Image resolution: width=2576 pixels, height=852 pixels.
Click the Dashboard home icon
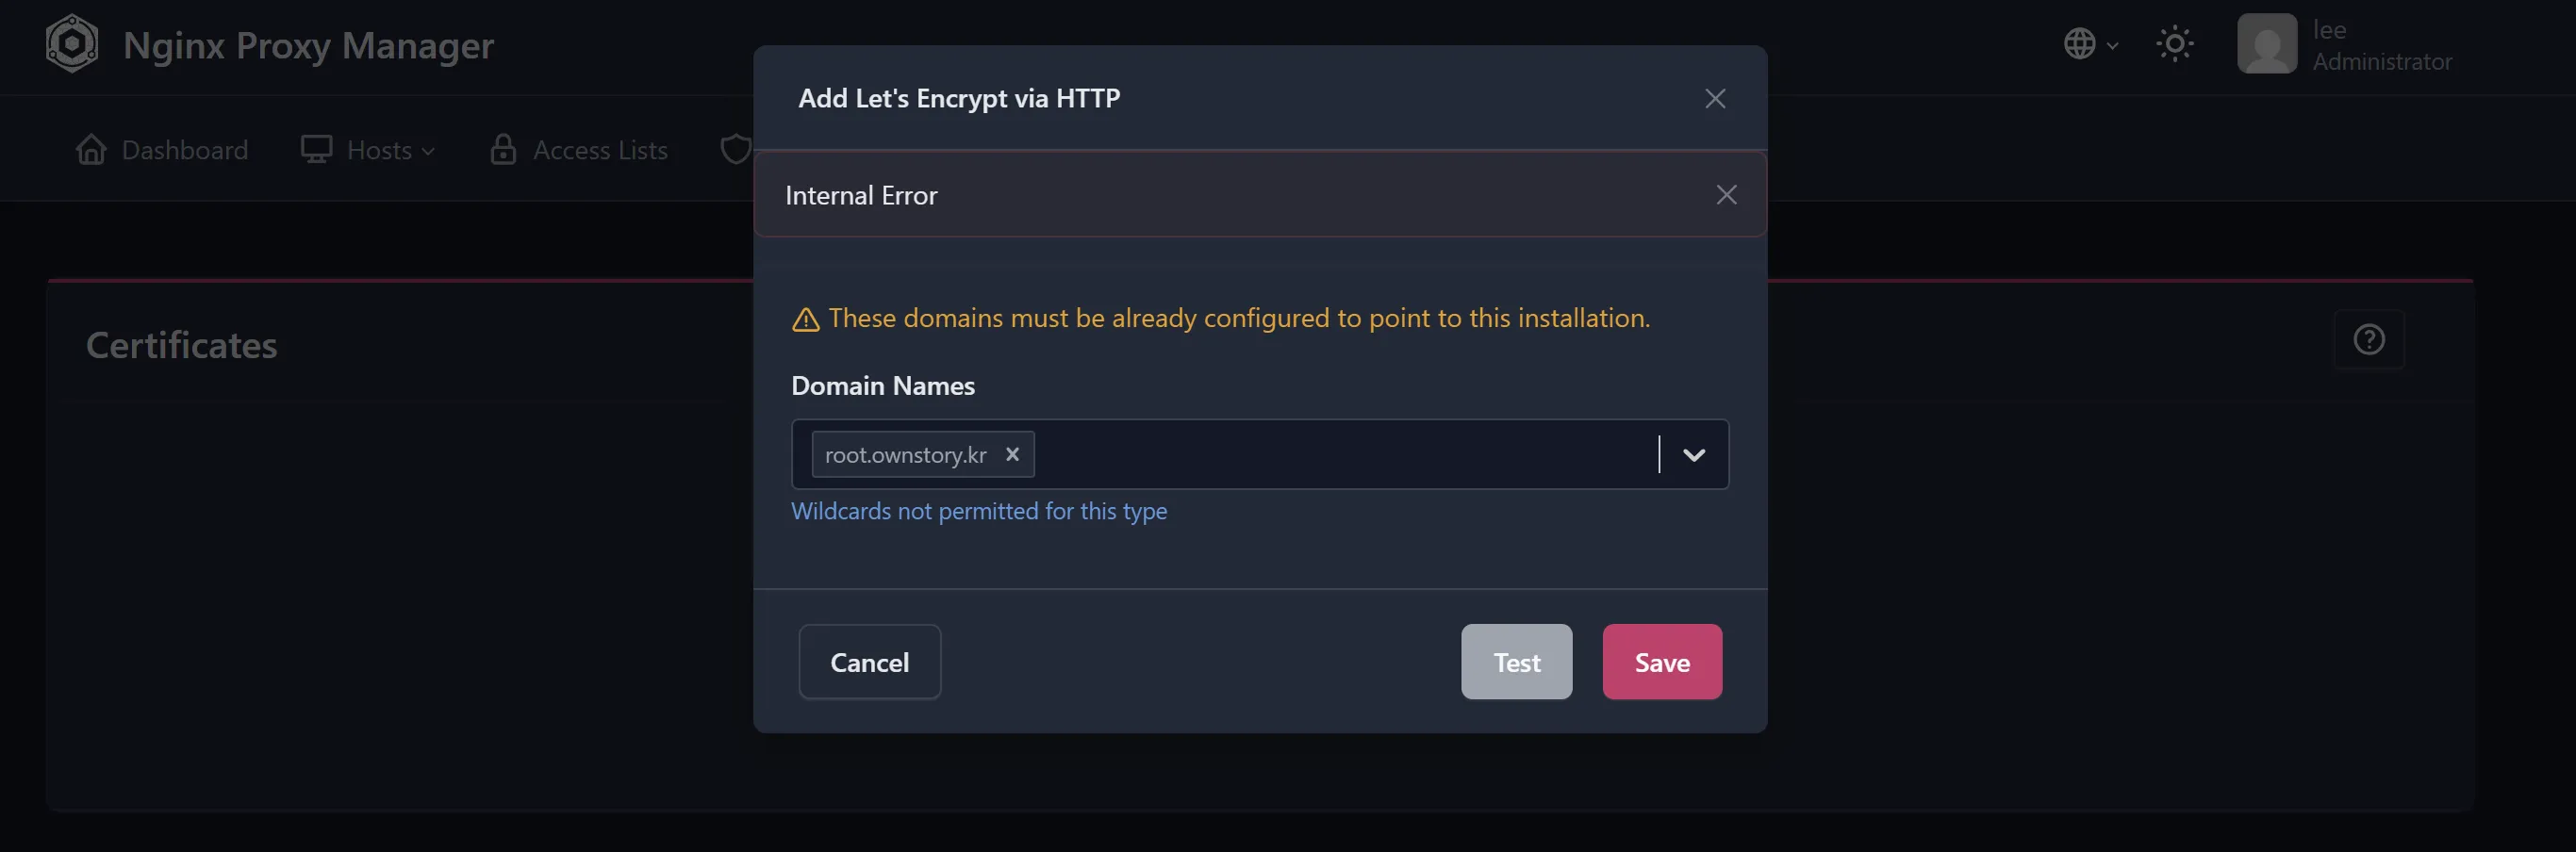(91, 149)
